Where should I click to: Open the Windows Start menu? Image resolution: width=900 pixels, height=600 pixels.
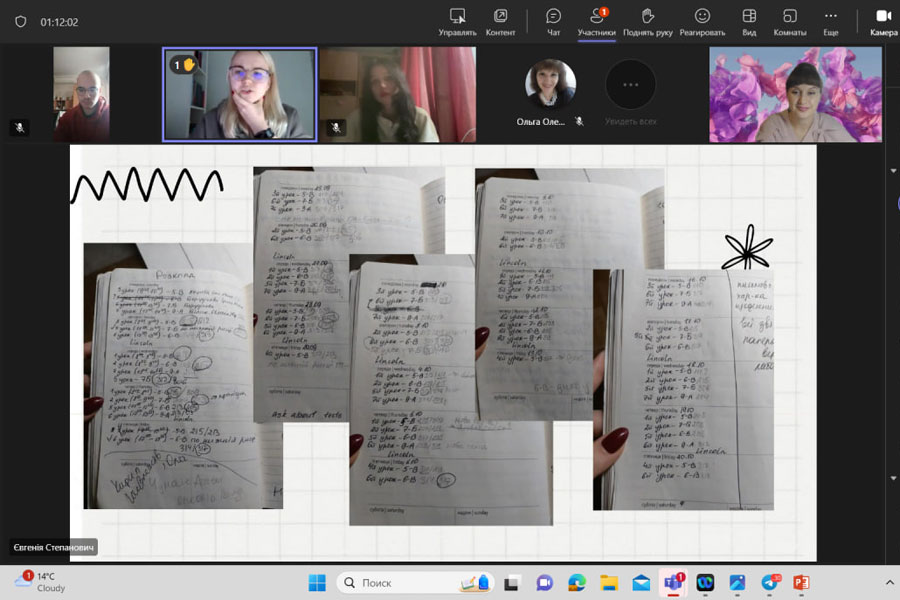pos(317,582)
